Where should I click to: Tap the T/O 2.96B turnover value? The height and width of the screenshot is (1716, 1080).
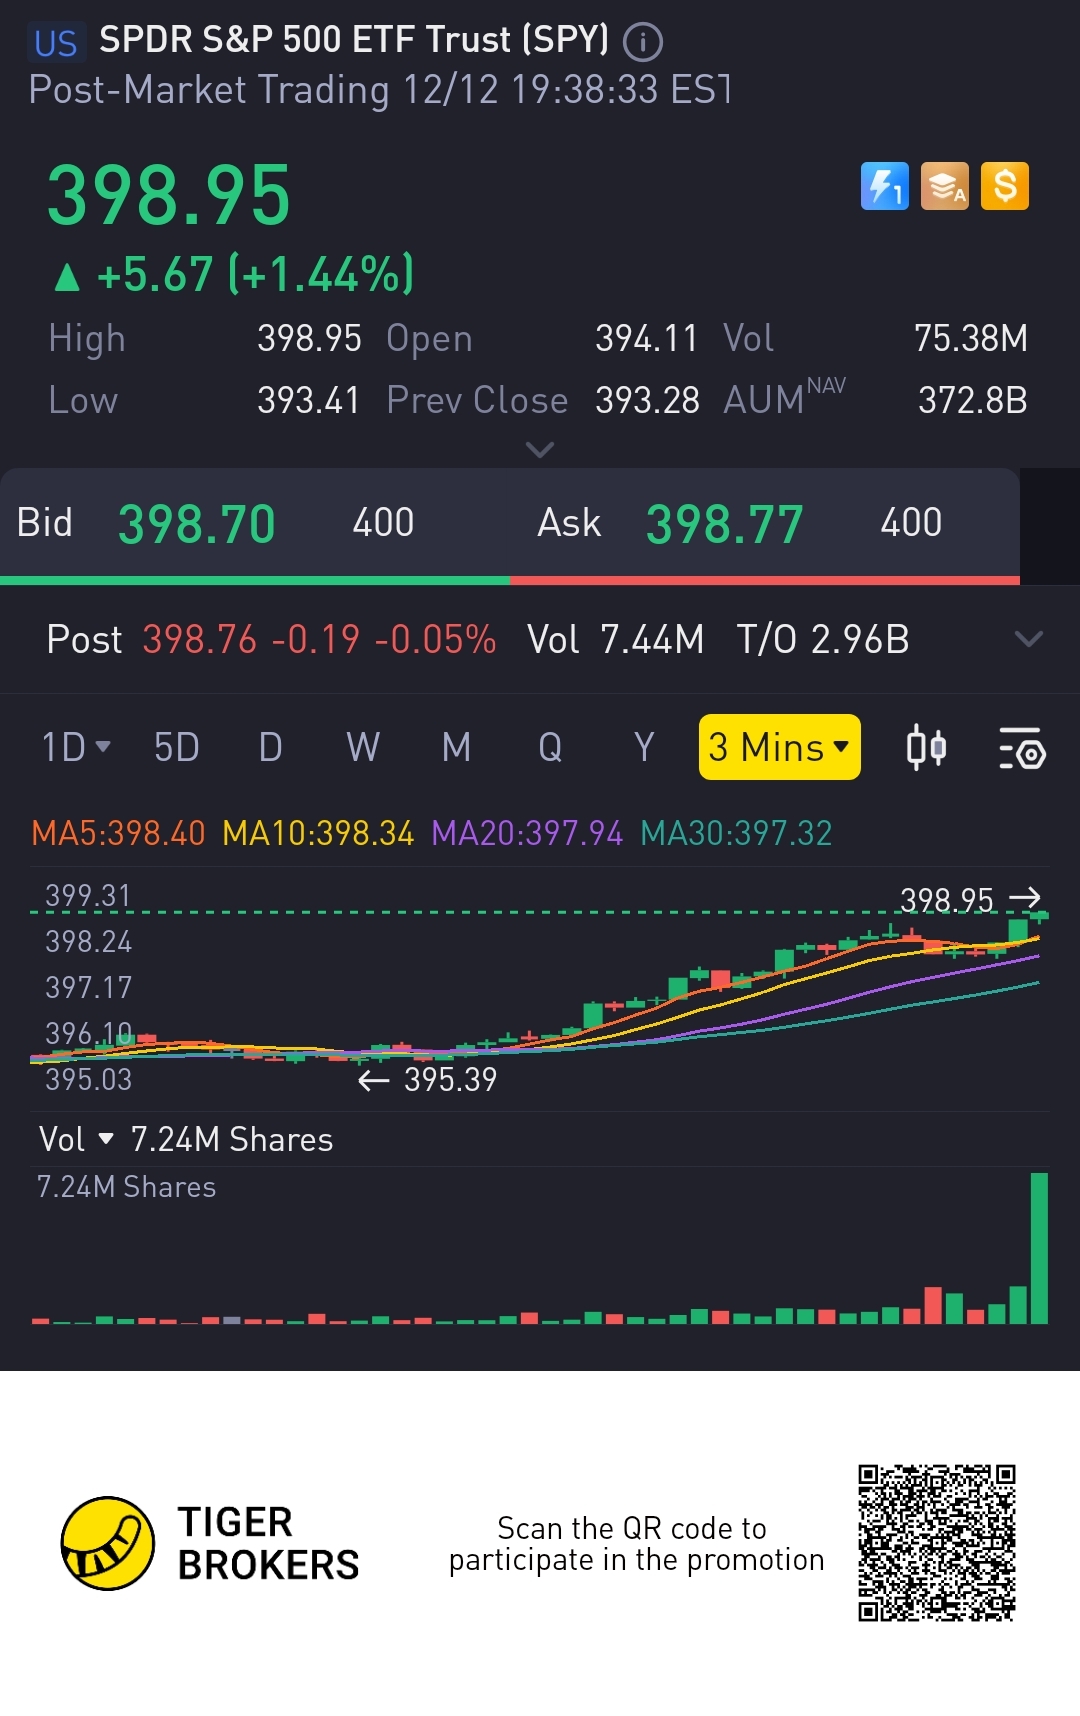click(x=823, y=639)
